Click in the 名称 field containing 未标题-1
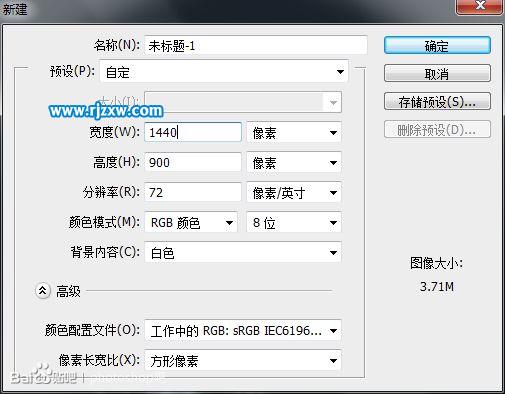The image size is (505, 394). coord(256,45)
